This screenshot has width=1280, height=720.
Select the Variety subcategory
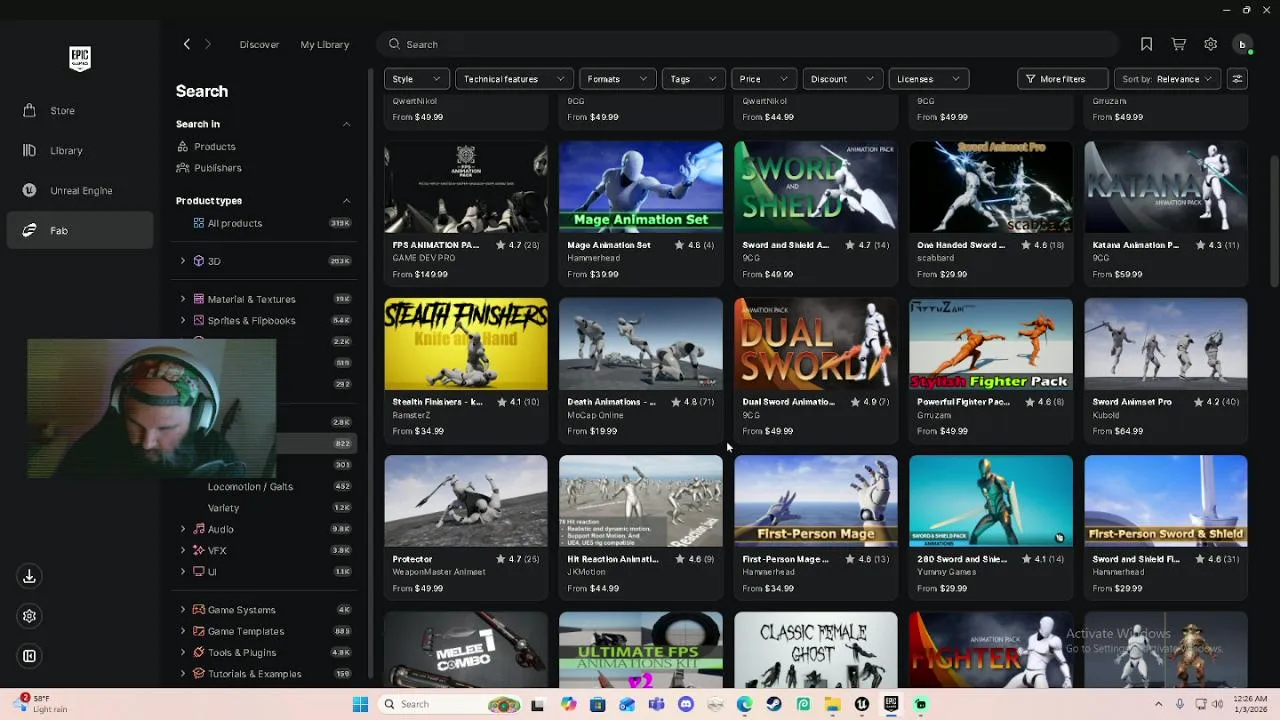click(223, 508)
